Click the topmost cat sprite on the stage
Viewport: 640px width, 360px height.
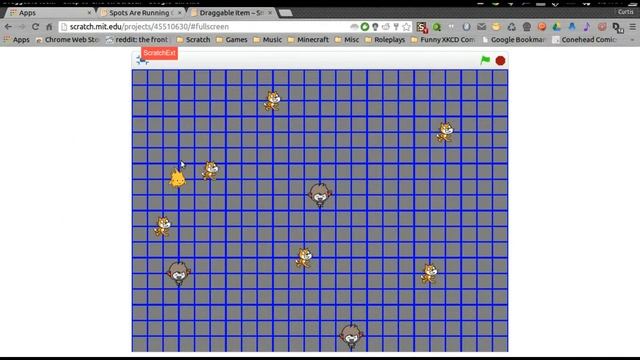click(272, 101)
